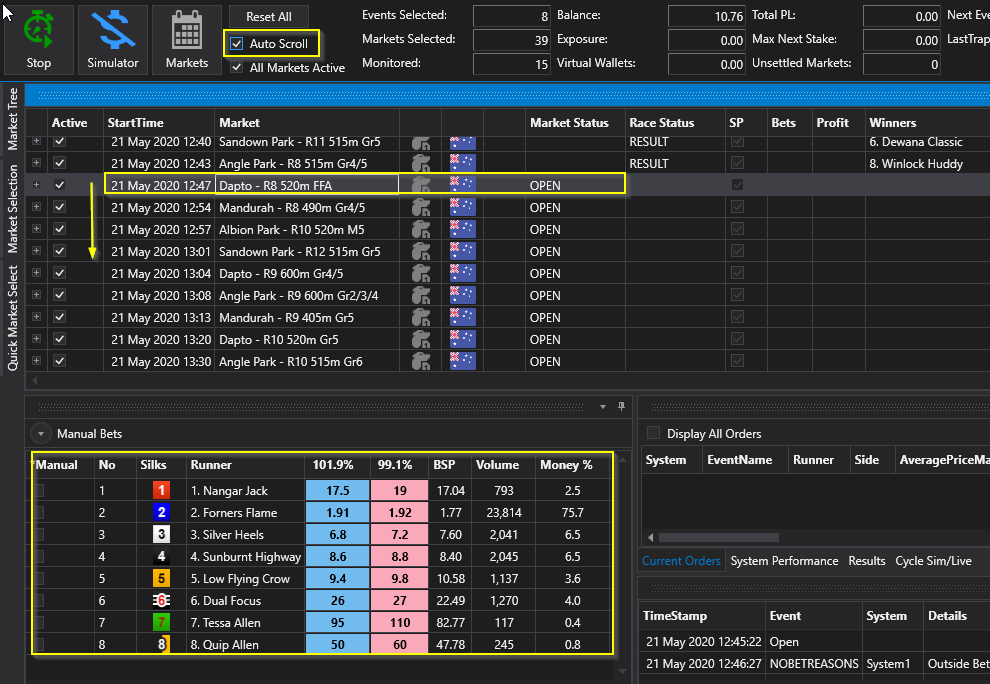Viewport: 990px width, 684px height.
Task: Click Australian flag in Angle Park R10 row
Action: click(x=463, y=361)
